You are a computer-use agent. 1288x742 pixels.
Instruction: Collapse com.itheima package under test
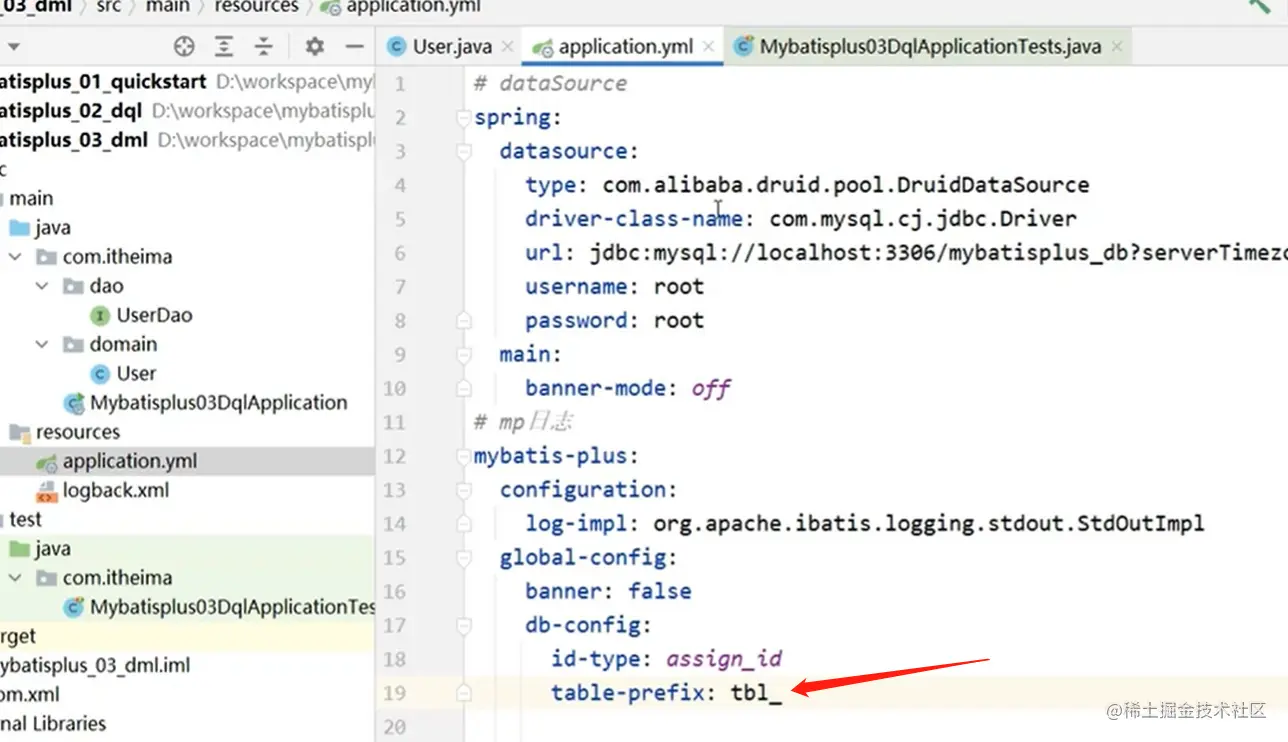[x=15, y=578]
